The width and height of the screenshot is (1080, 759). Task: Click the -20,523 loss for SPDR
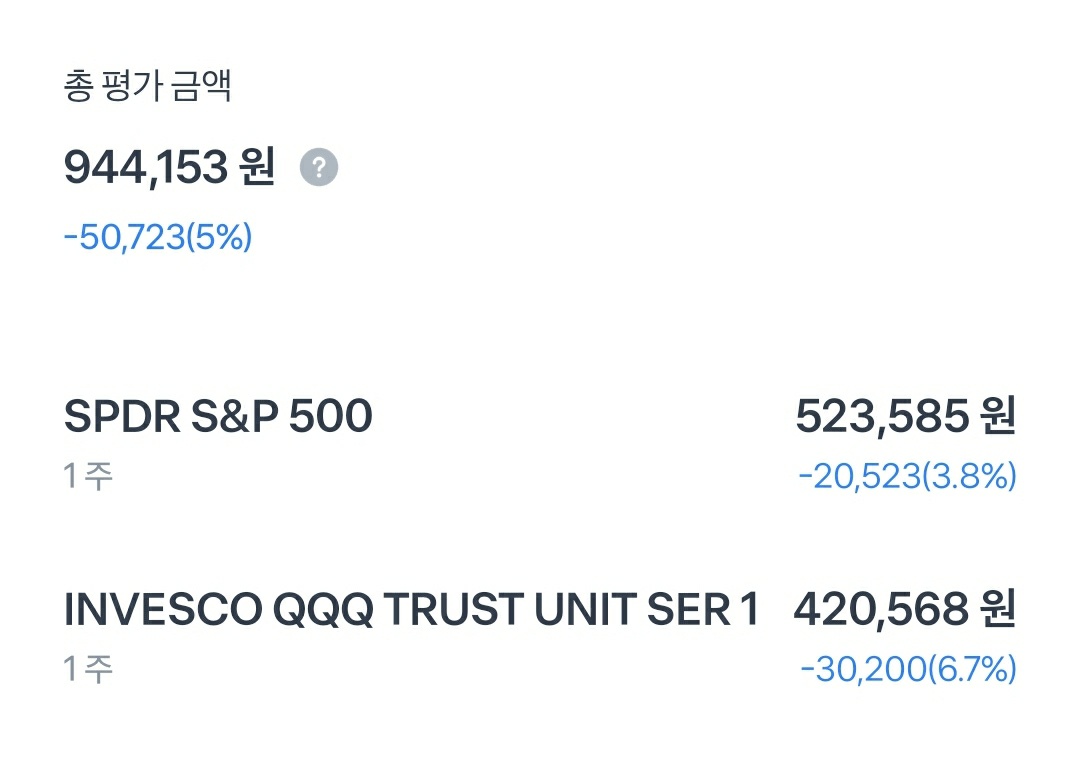[x=858, y=477]
